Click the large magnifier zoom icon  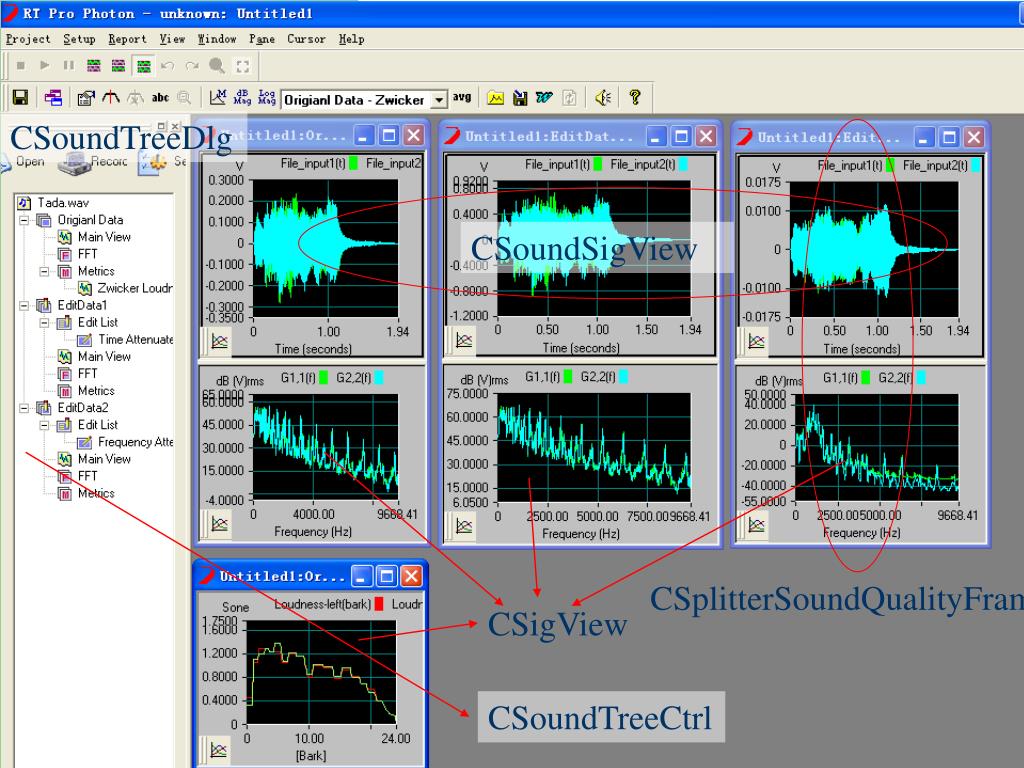pos(217,65)
